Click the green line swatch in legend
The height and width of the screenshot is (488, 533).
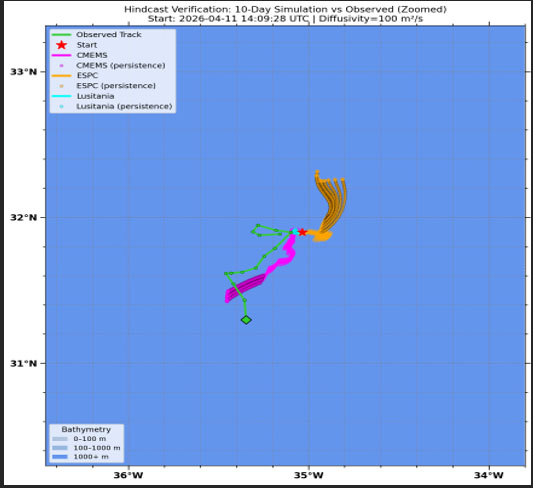point(62,35)
